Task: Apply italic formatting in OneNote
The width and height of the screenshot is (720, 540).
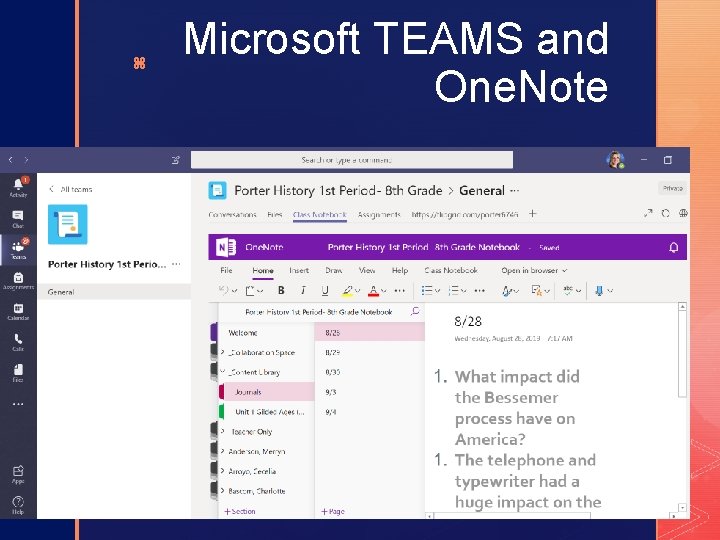Action: click(303, 290)
